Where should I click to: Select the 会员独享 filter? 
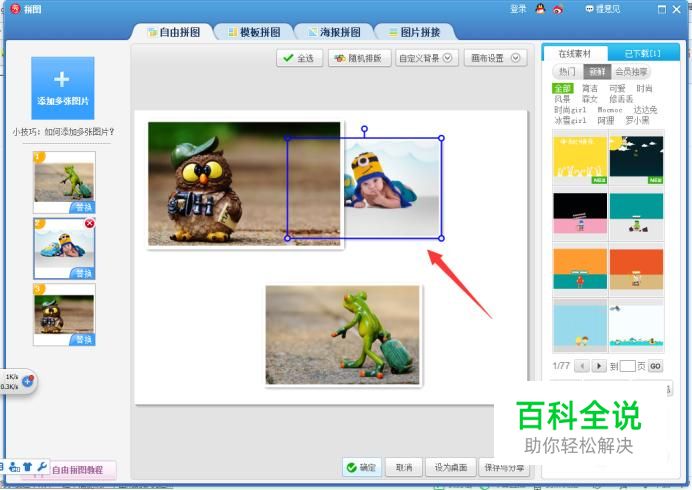[x=631, y=72]
